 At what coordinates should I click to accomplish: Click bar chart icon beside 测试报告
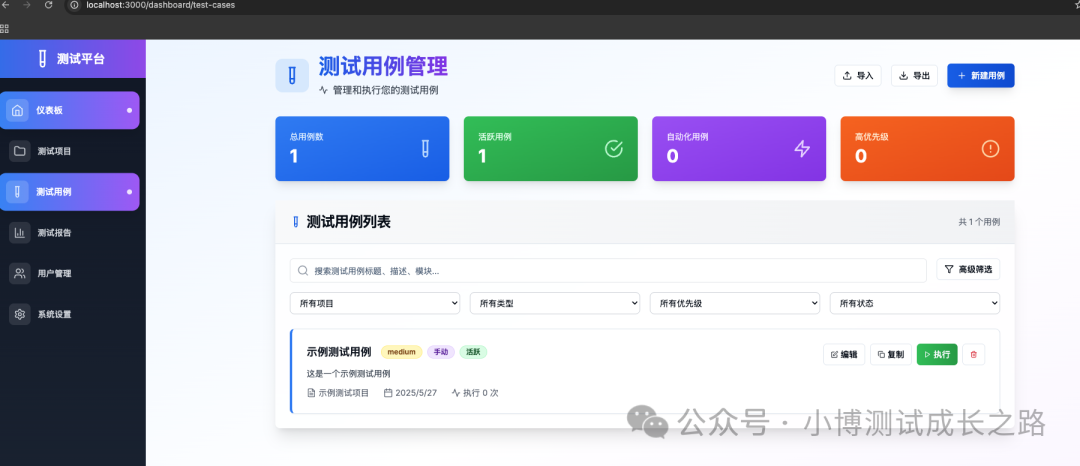coord(19,233)
